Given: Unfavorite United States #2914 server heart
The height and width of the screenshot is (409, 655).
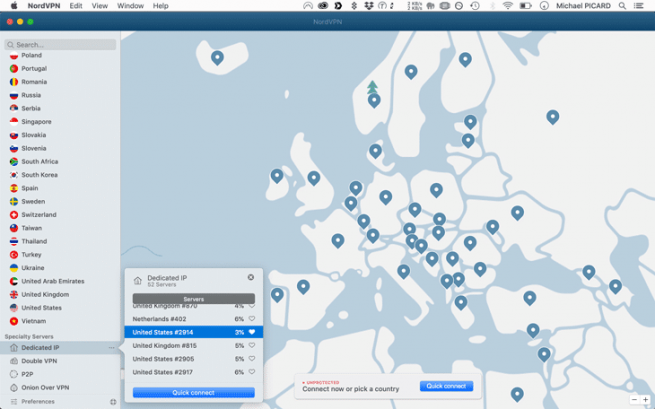Looking at the screenshot, I should pos(252,331).
